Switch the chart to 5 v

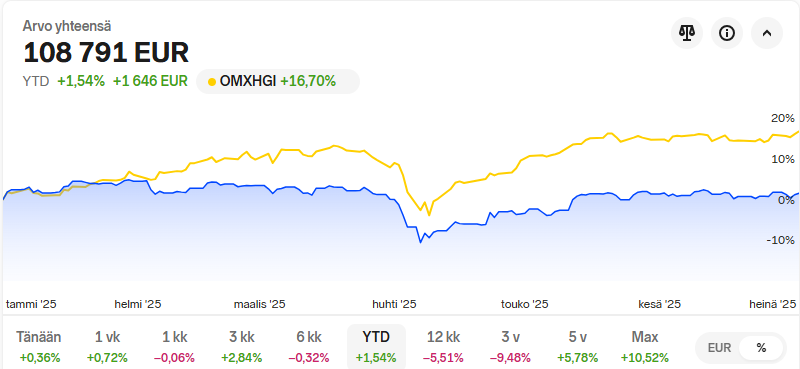(578, 346)
